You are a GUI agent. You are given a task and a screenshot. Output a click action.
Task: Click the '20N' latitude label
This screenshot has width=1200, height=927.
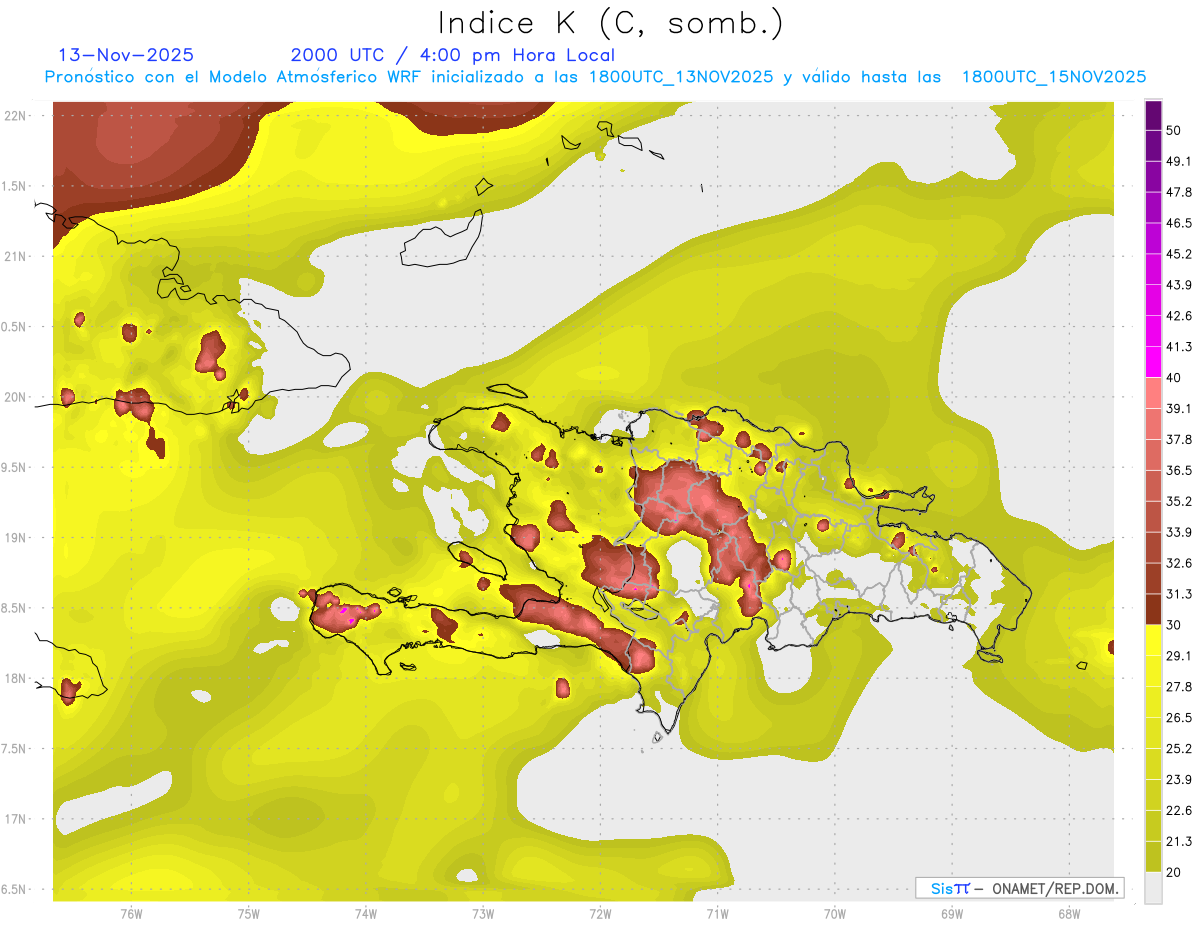17,397
